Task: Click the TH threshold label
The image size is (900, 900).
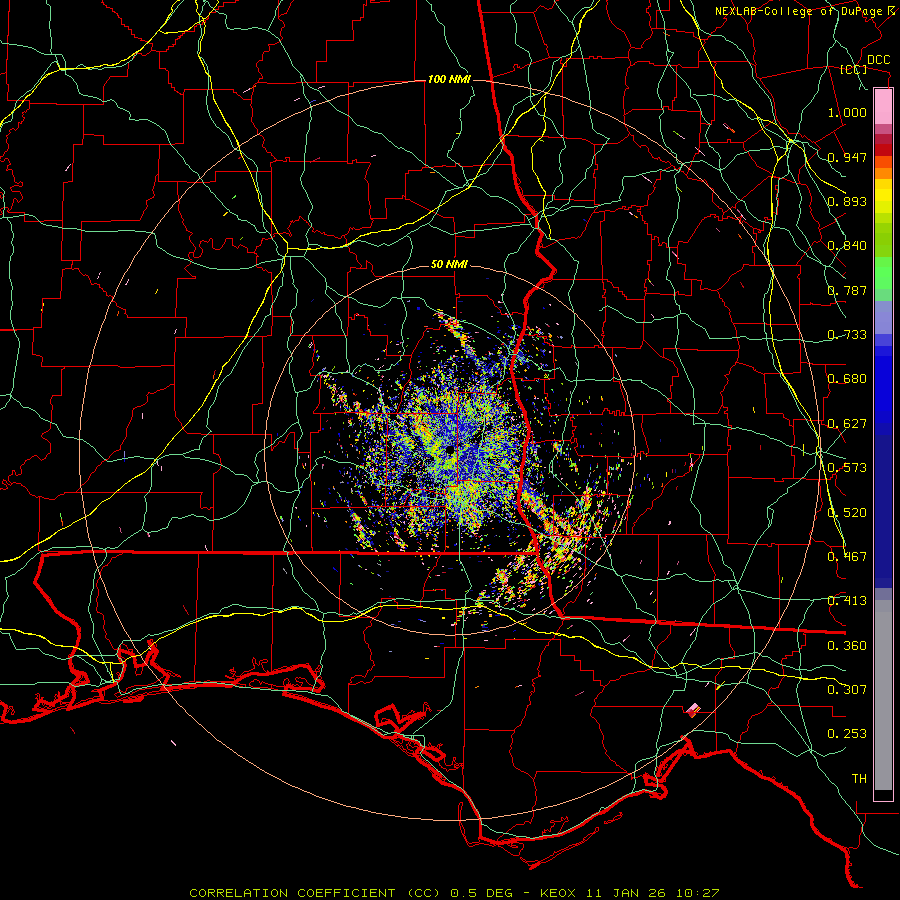Action: point(859,779)
